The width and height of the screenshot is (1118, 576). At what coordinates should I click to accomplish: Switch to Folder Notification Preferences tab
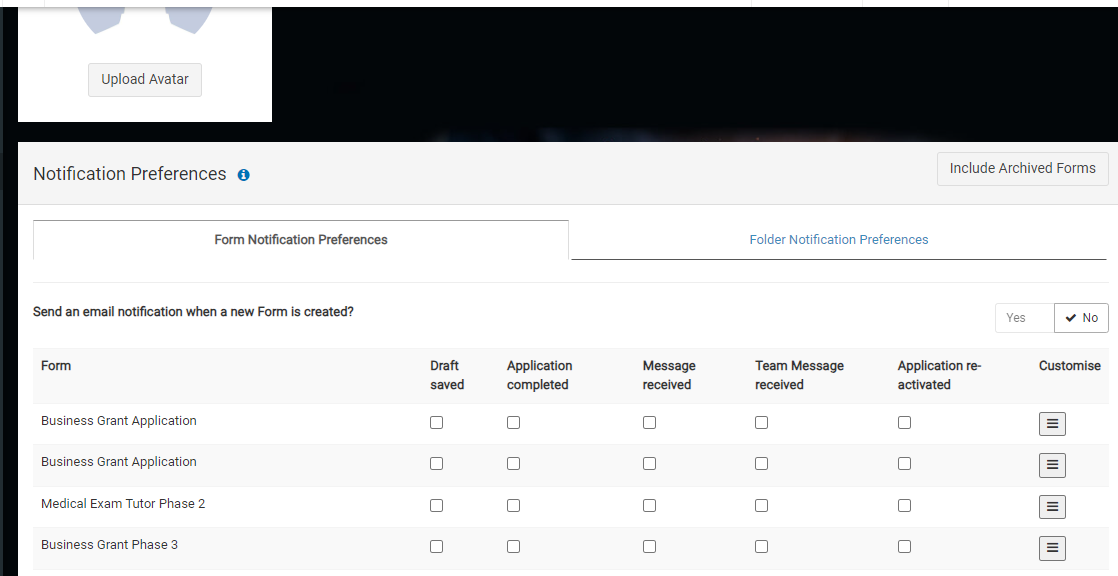click(x=838, y=240)
